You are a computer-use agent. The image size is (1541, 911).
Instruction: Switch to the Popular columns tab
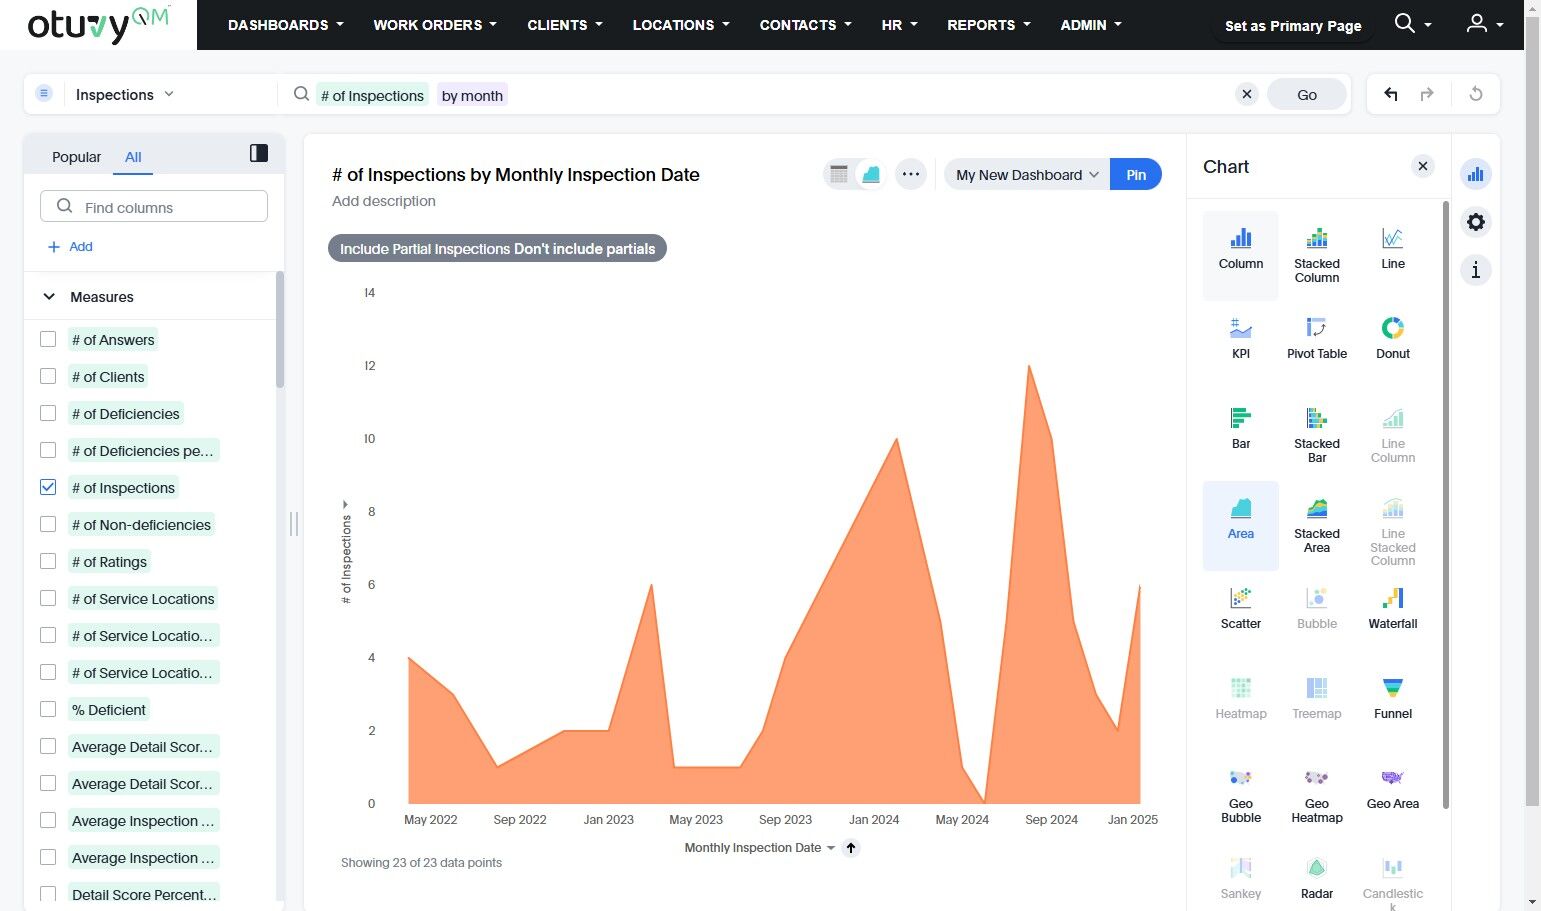(76, 157)
